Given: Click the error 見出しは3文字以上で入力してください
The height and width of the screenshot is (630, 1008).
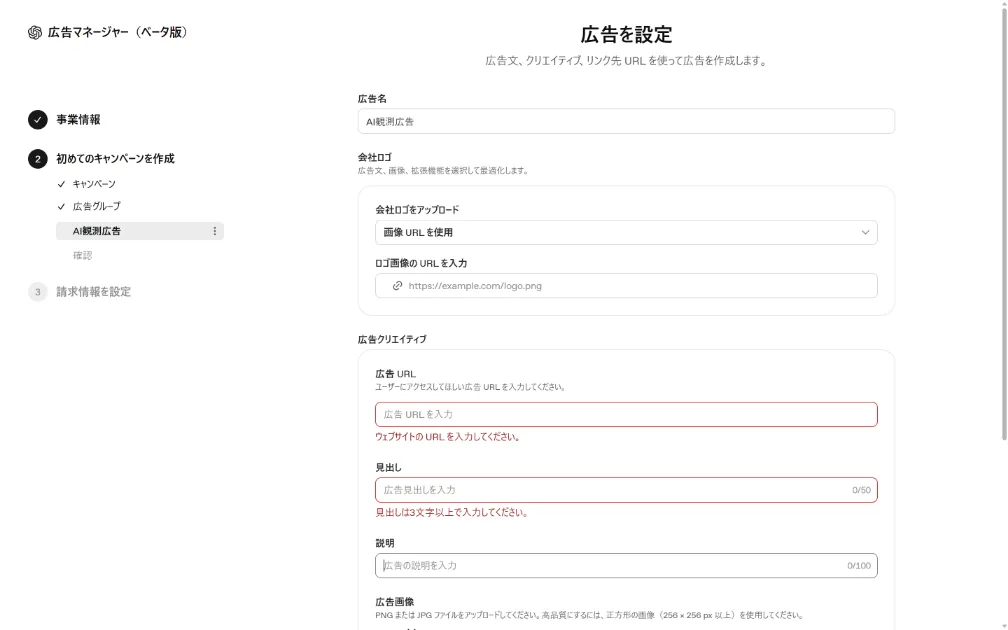Looking at the screenshot, I should [x=452, y=512].
